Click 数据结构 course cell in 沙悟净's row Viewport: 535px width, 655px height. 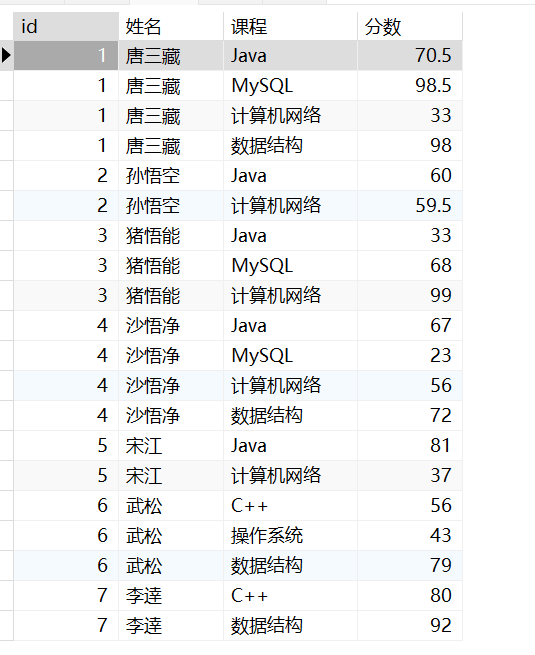coord(291,416)
